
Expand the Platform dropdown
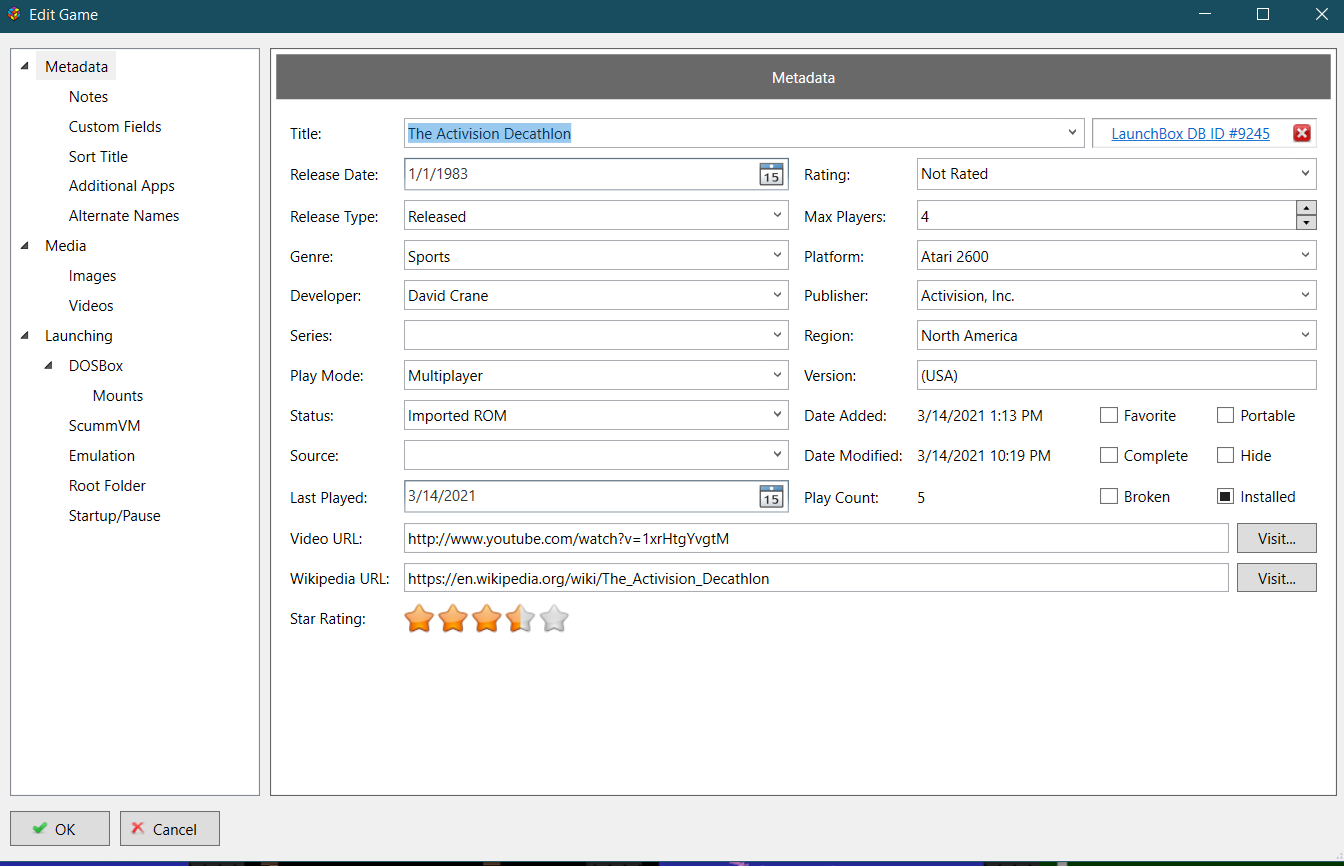pos(1306,256)
